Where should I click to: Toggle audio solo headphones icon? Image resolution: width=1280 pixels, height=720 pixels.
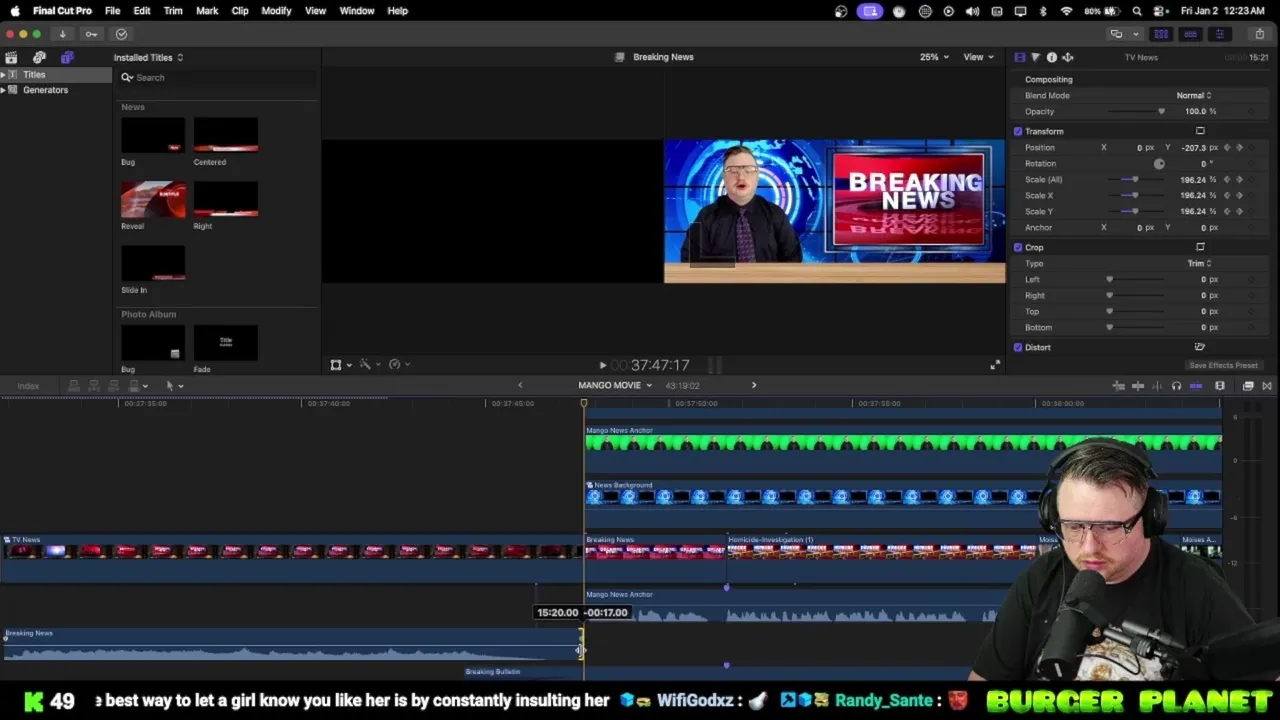tap(1176, 386)
